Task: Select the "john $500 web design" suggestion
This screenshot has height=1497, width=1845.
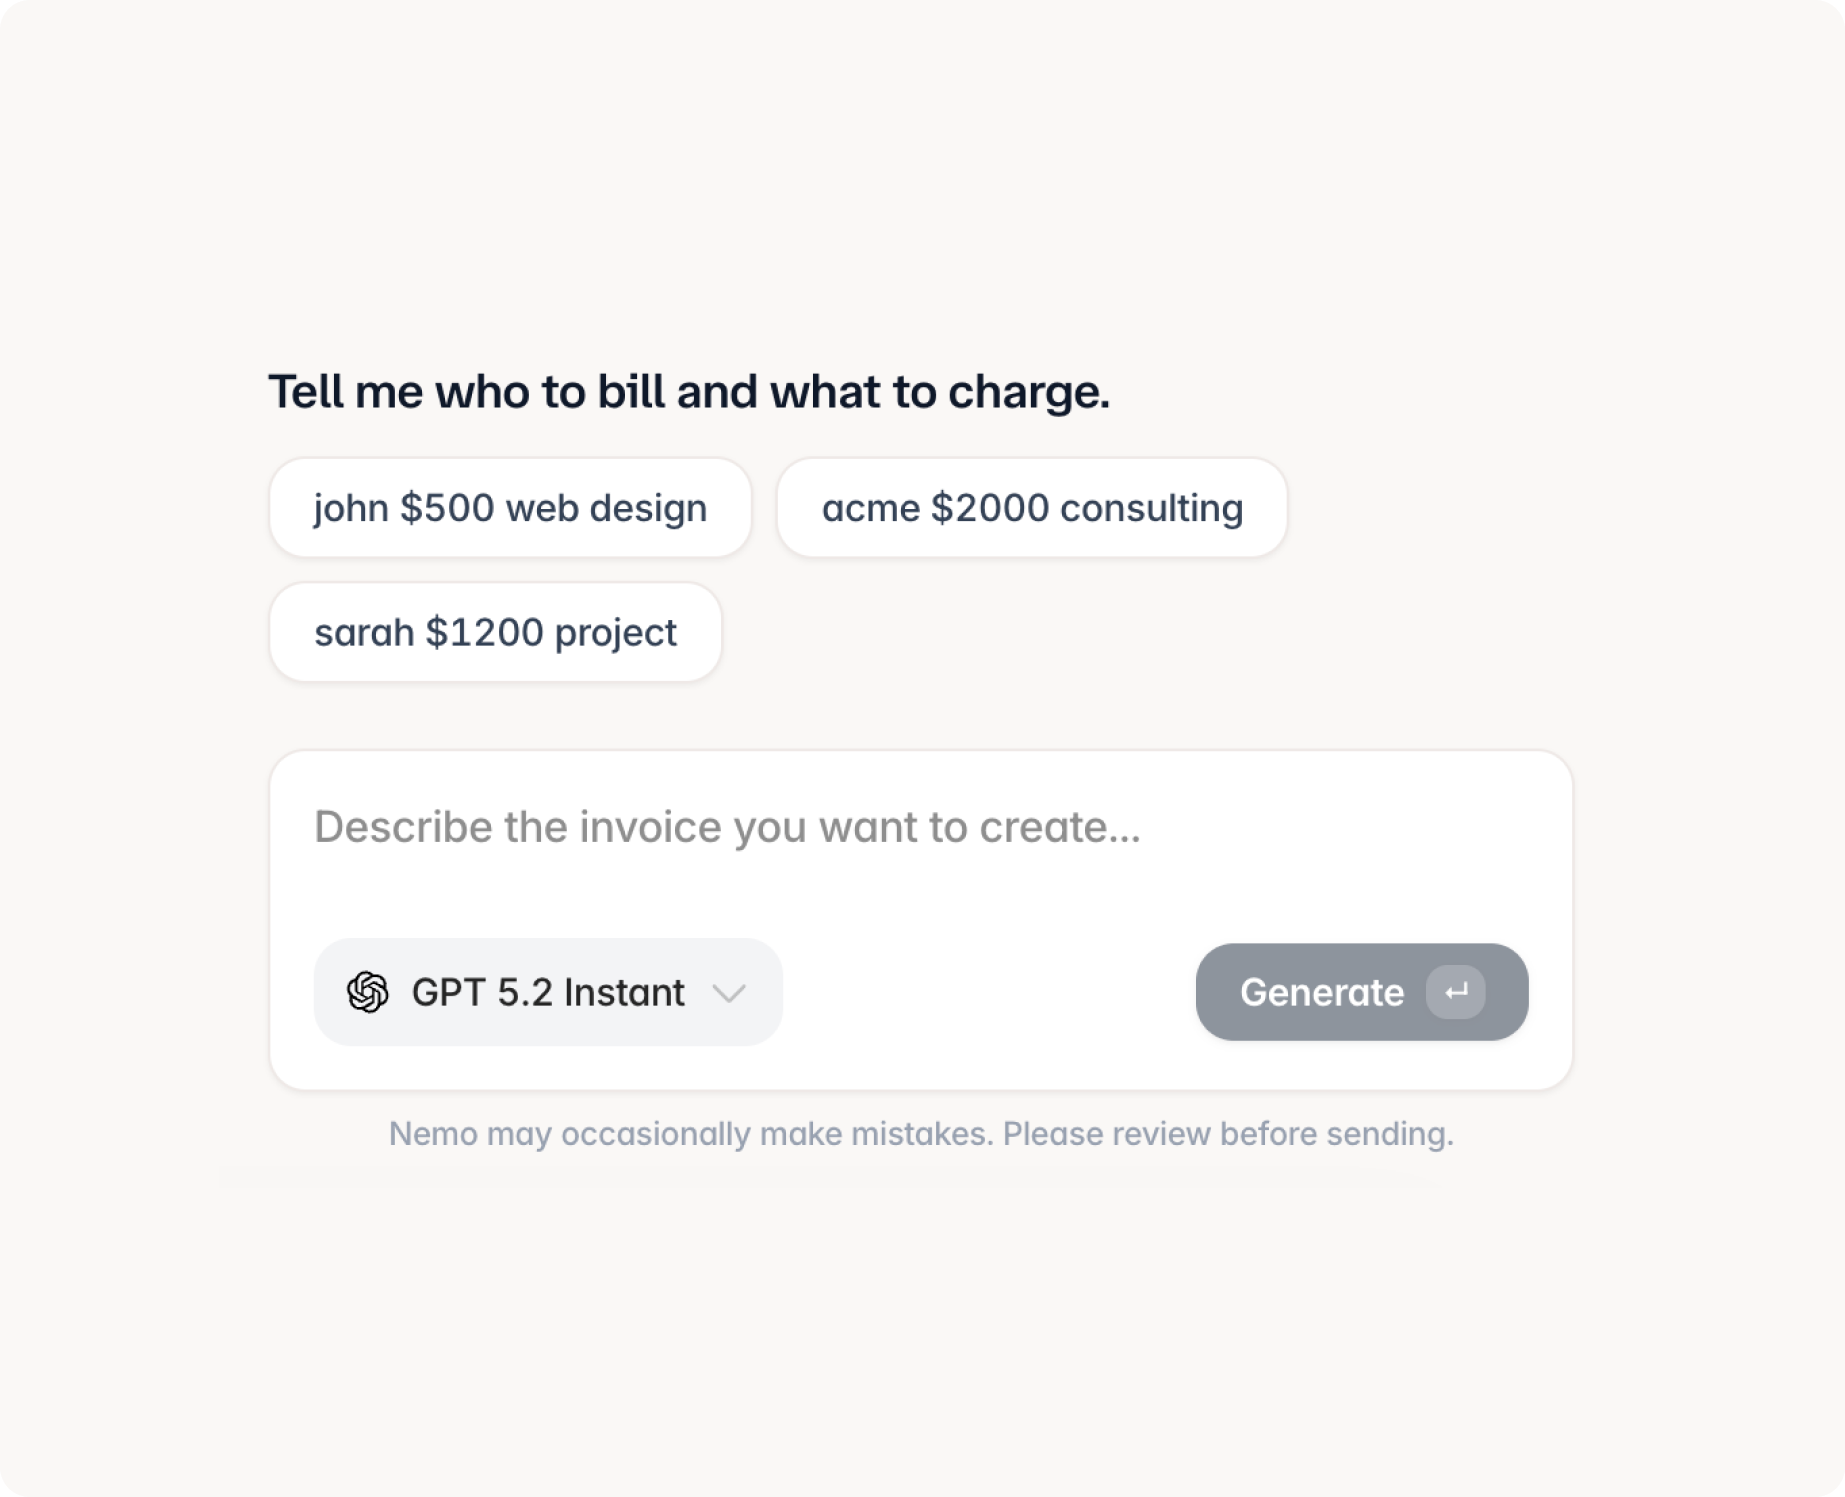Action: (510, 507)
